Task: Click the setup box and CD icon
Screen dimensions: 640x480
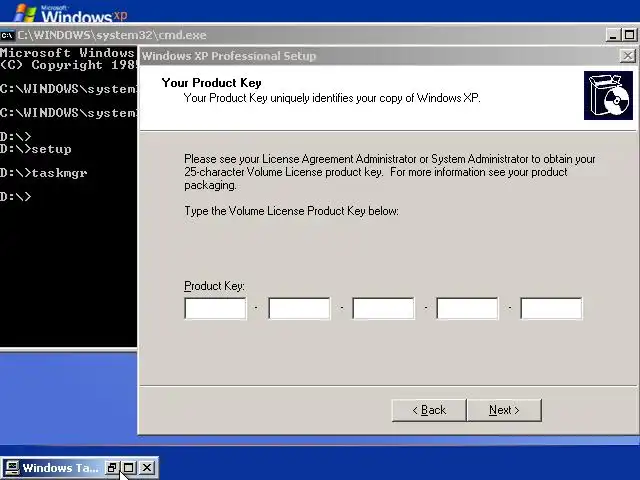Action: tap(608, 96)
